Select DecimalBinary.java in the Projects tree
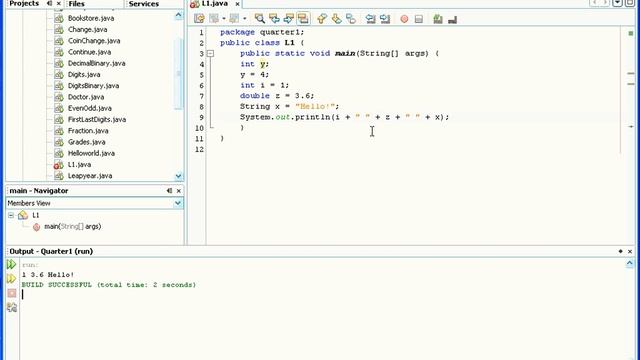Screen dimensions: 640x360 click(96, 63)
